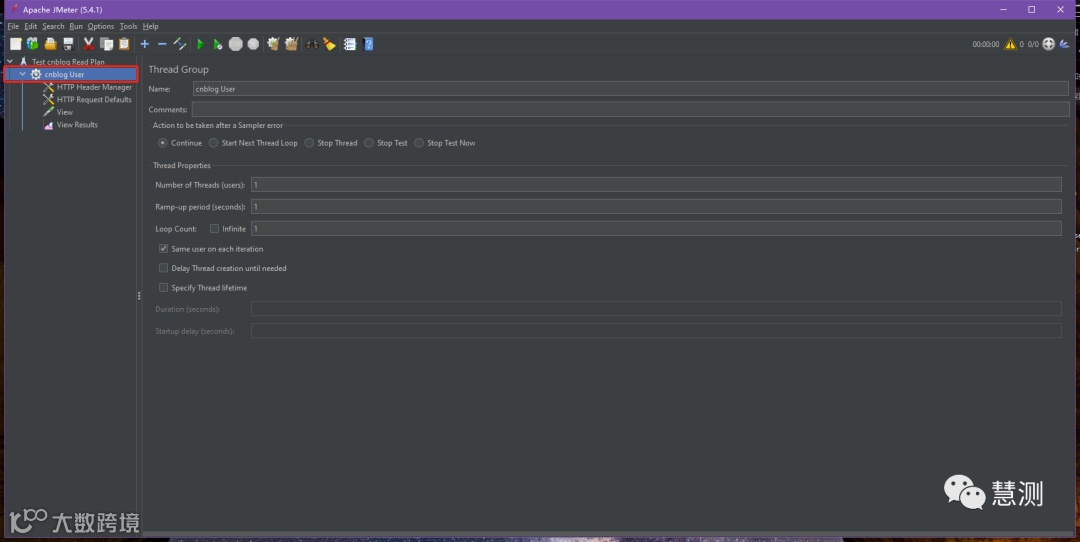This screenshot has width=1080, height=542.
Task: Select HTTP Request Defaults in tree
Action: pos(94,100)
